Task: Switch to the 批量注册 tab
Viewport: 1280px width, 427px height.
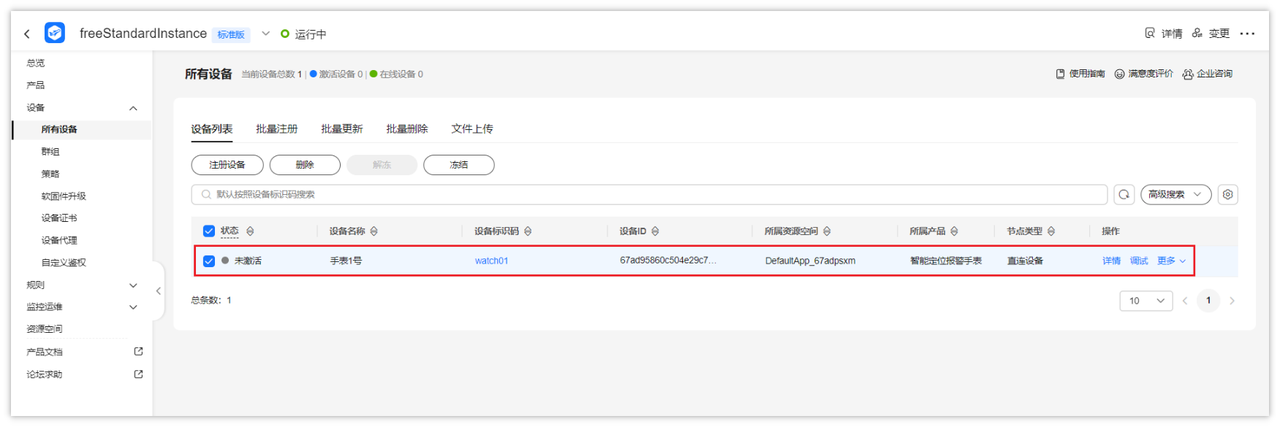Action: click(276, 129)
